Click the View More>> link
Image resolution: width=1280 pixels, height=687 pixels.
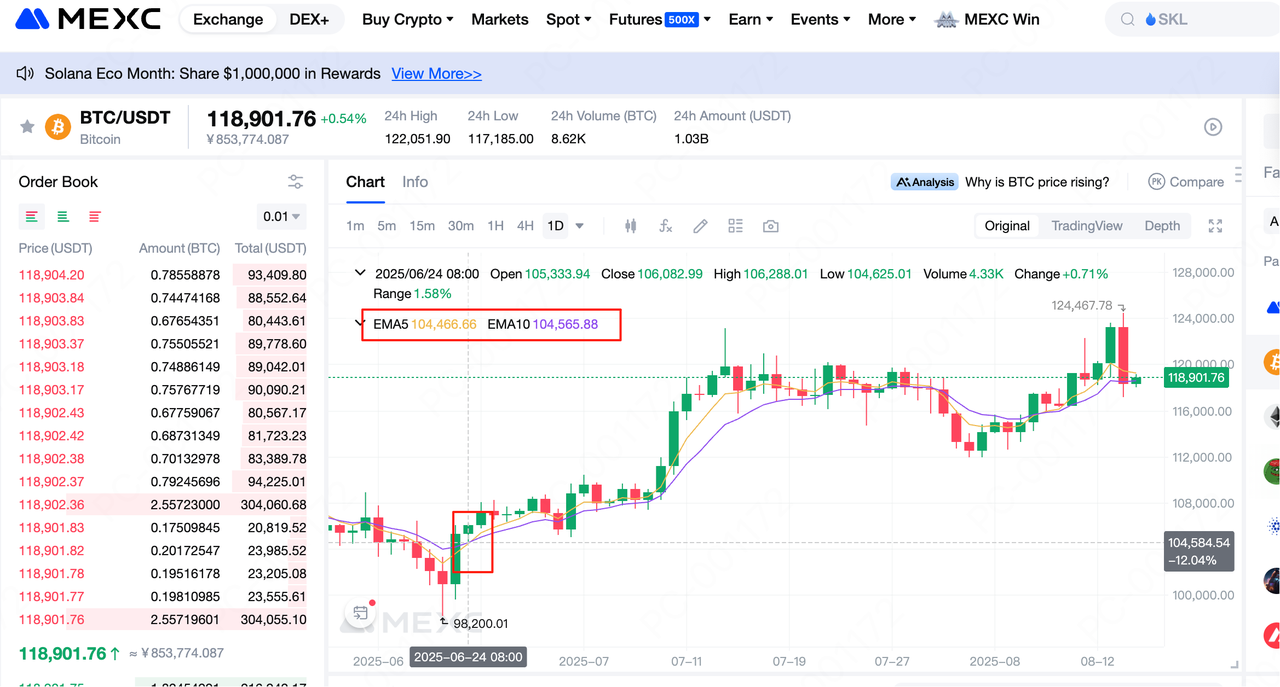(x=436, y=74)
